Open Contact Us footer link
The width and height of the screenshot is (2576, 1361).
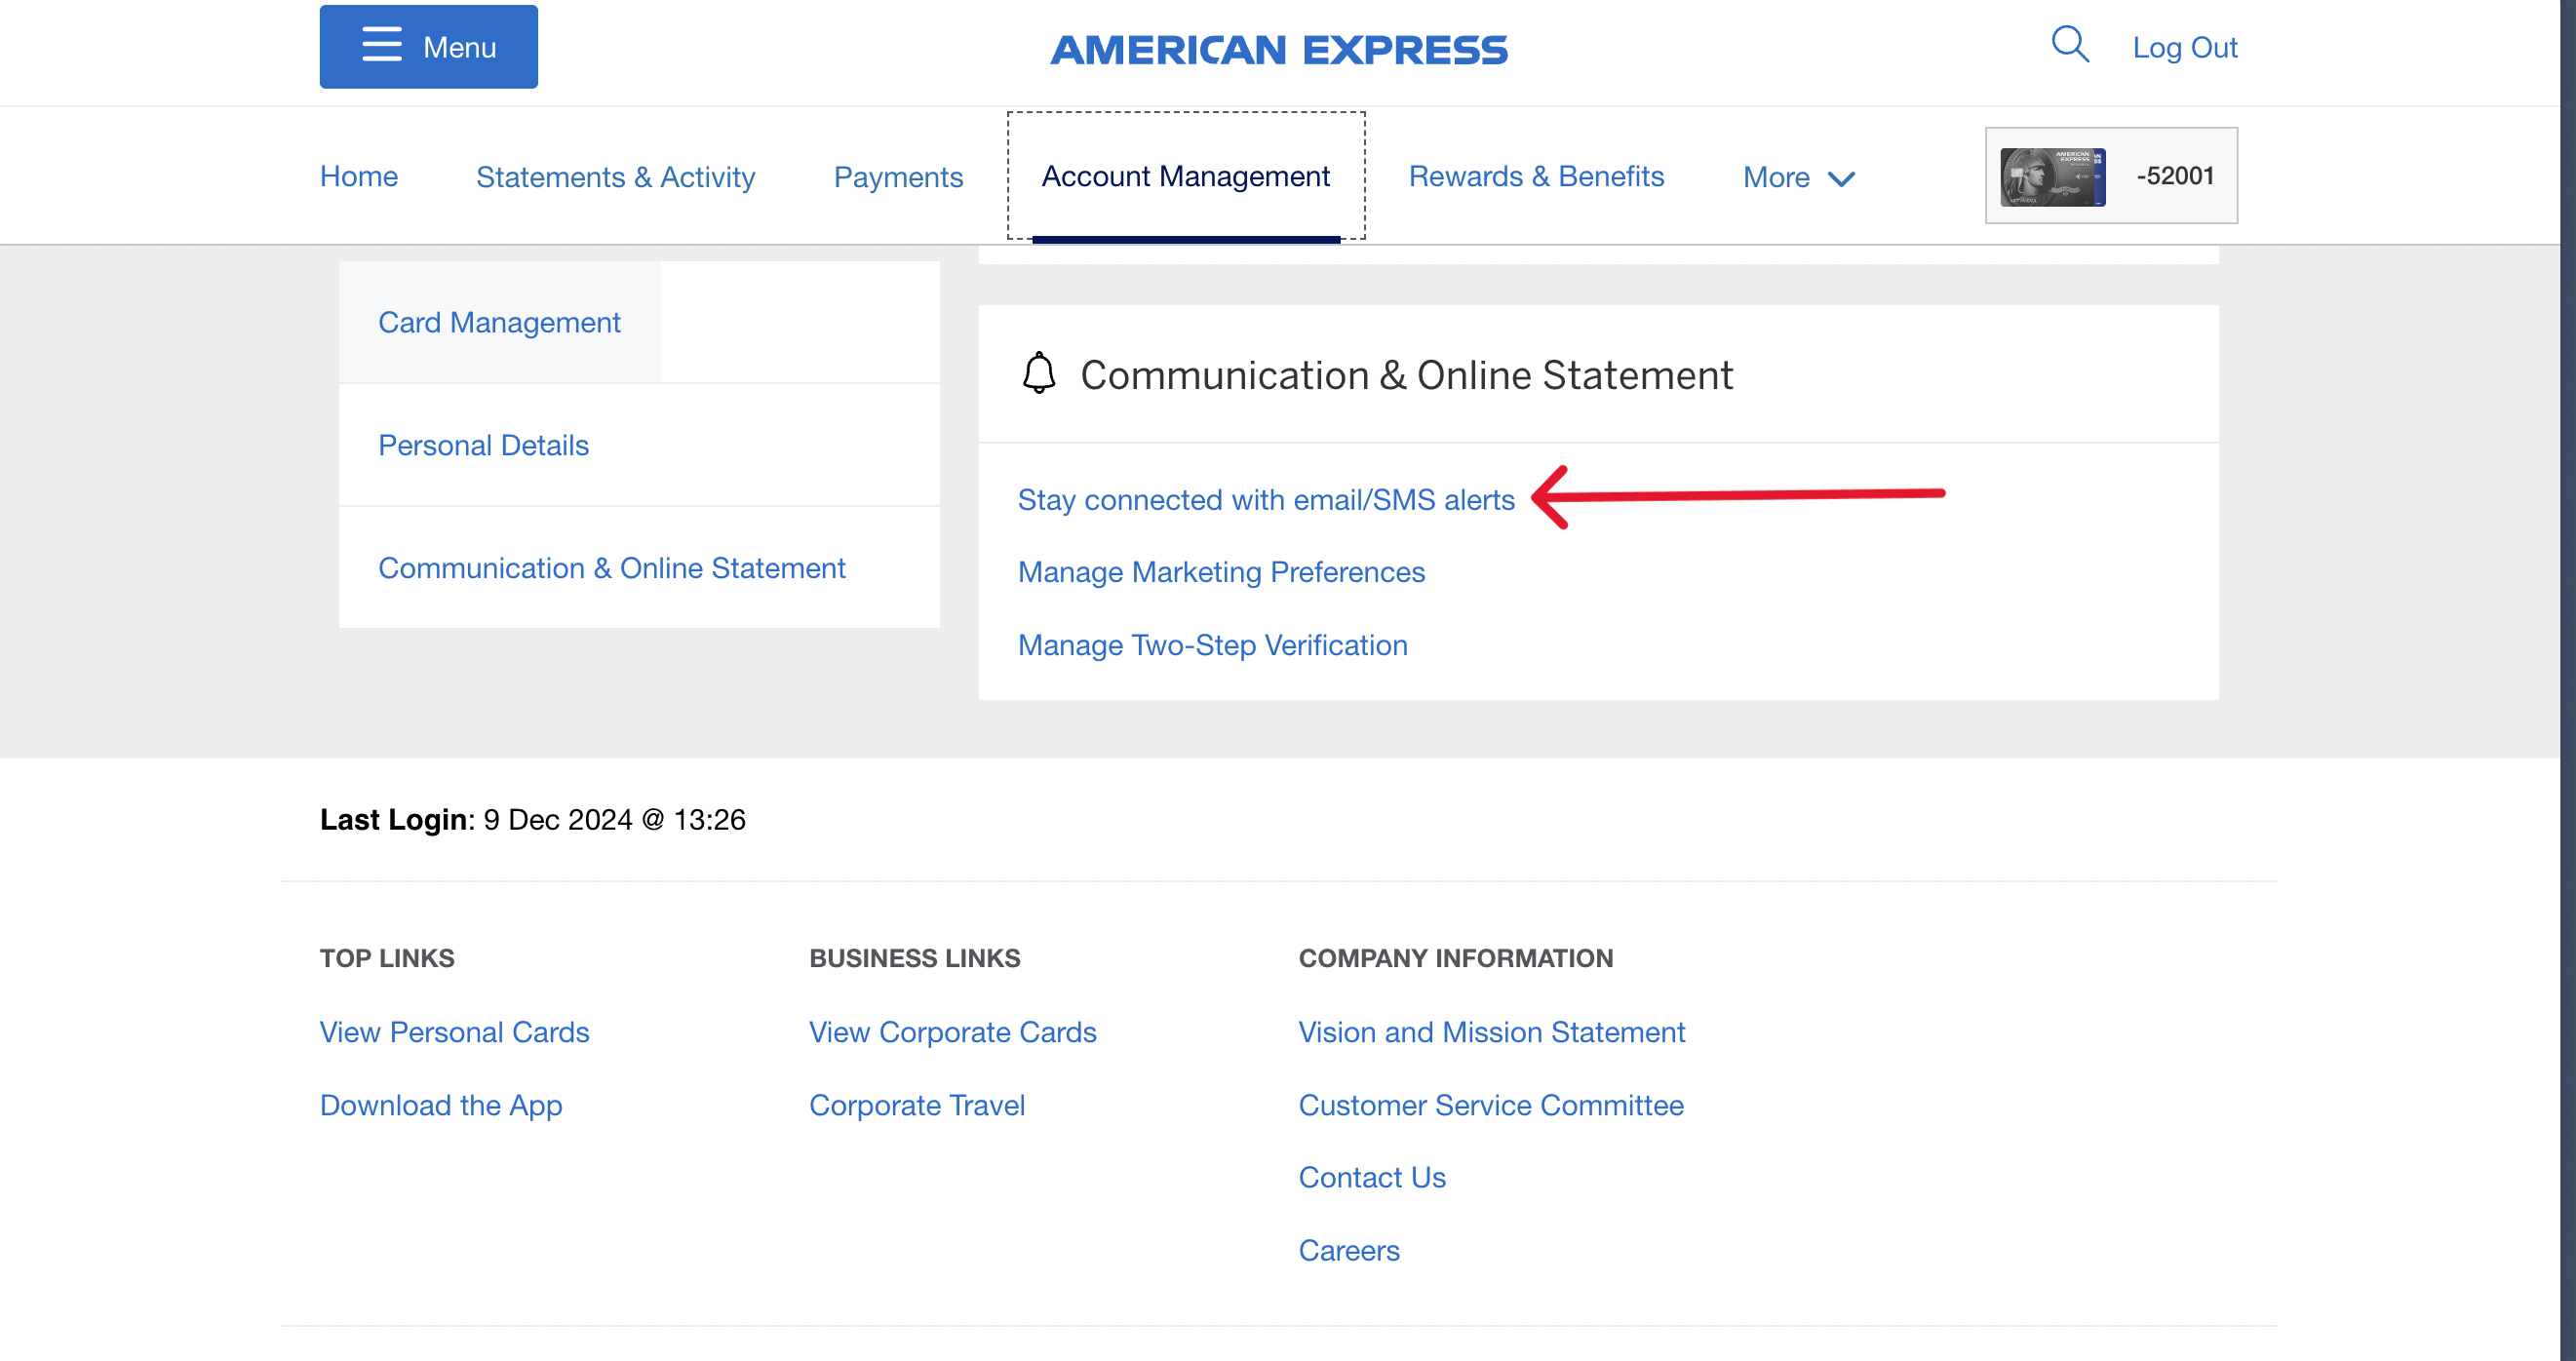pyautogui.click(x=1371, y=1177)
